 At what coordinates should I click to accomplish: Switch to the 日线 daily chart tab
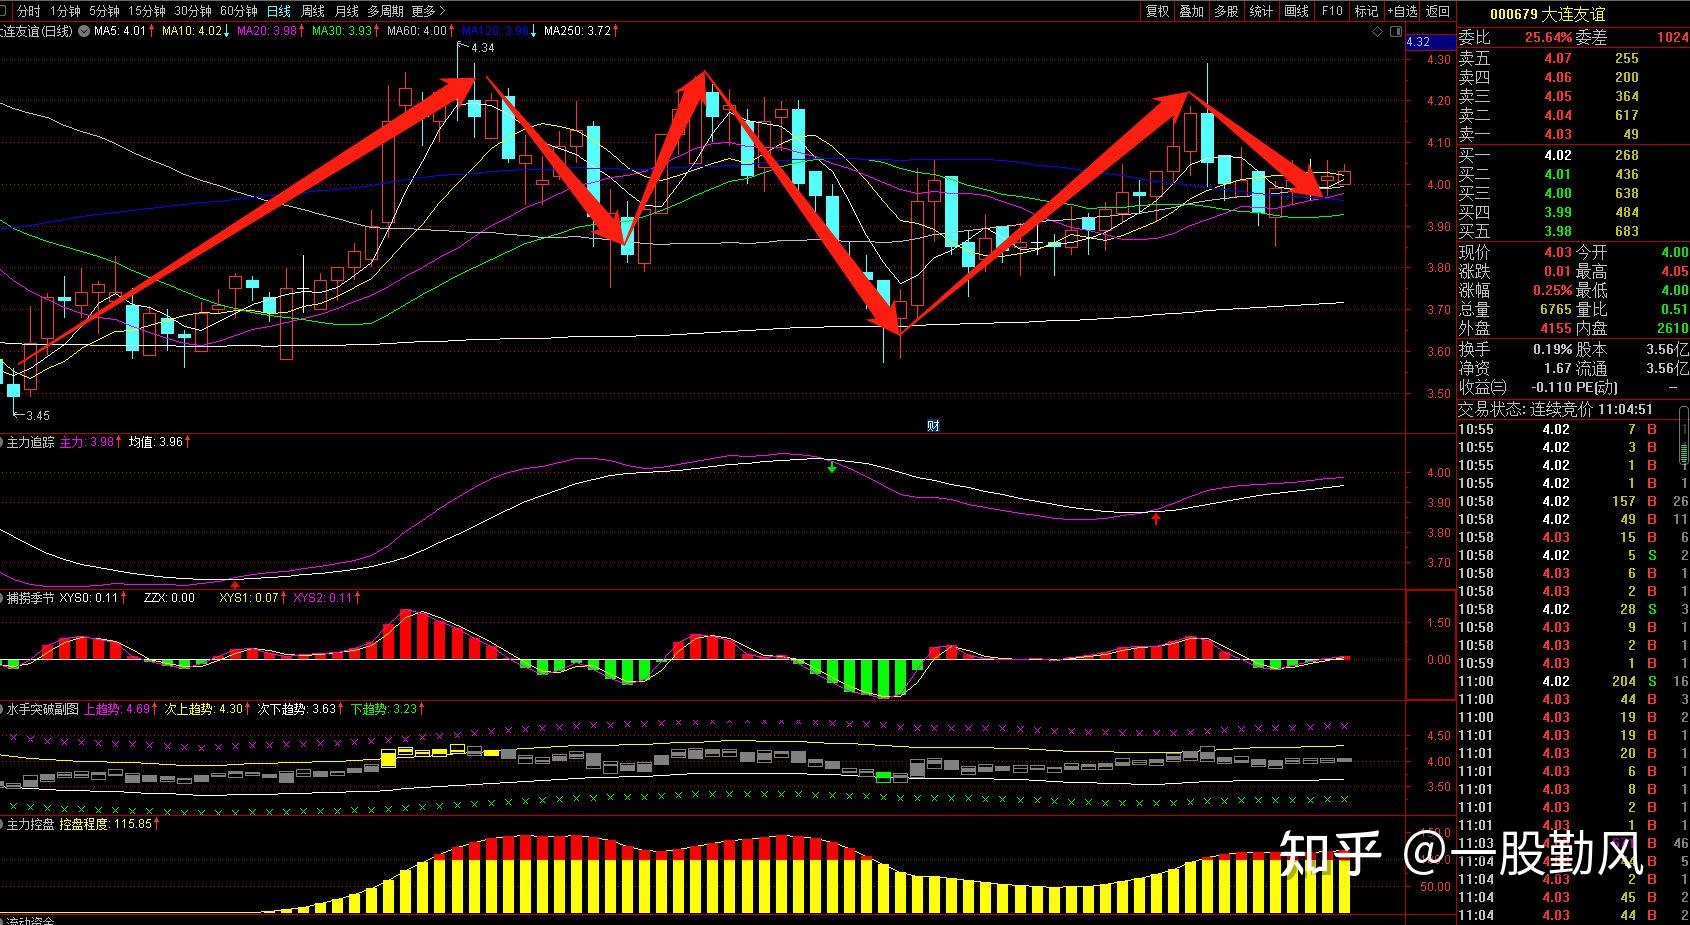(x=279, y=11)
